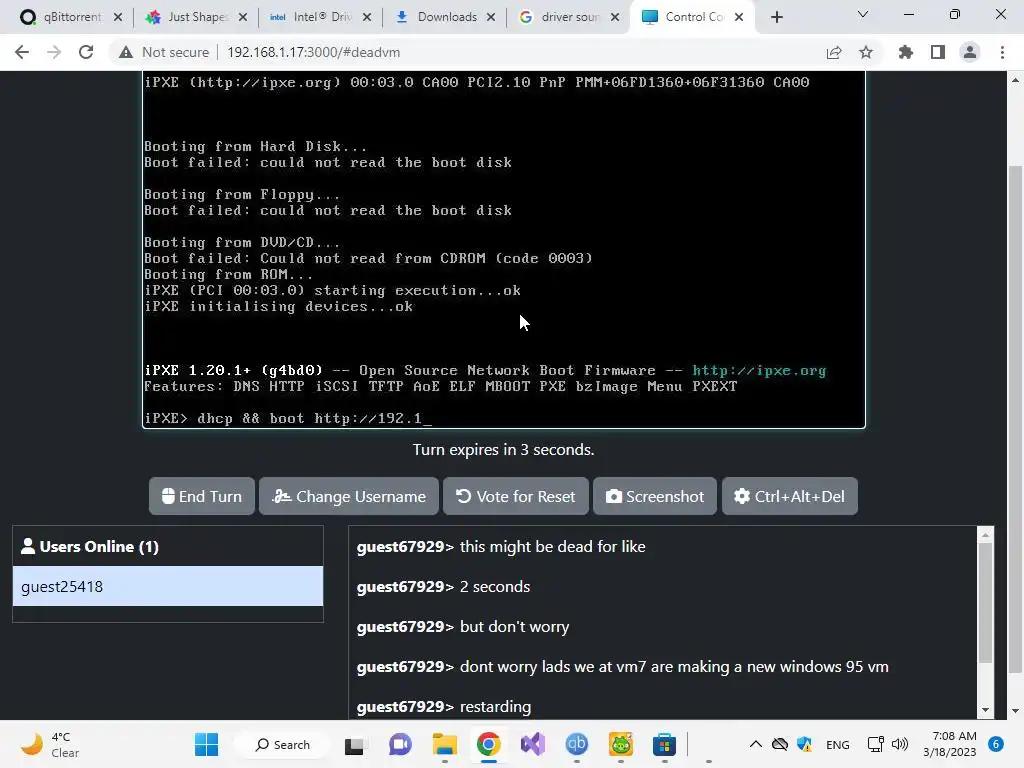1024x768 pixels.
Task: Toggle the Chrome side panel icon
Action: point(938,52)
